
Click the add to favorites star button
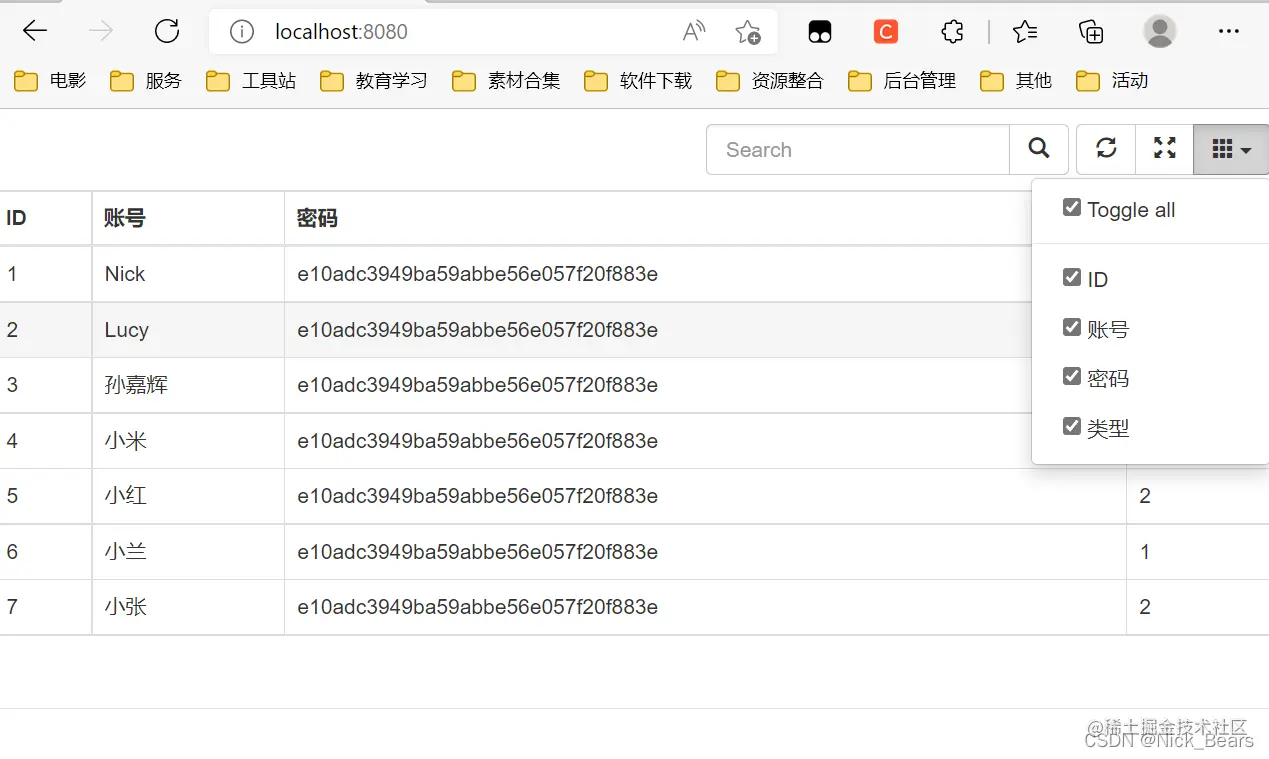pos(748,31)
